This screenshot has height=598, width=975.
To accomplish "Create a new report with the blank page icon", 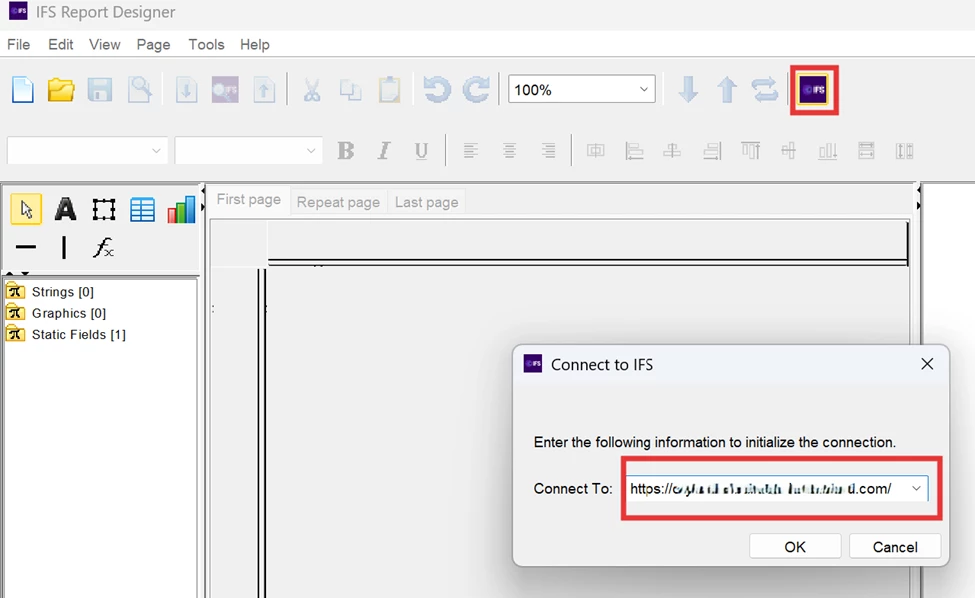I will coord(23,90).
